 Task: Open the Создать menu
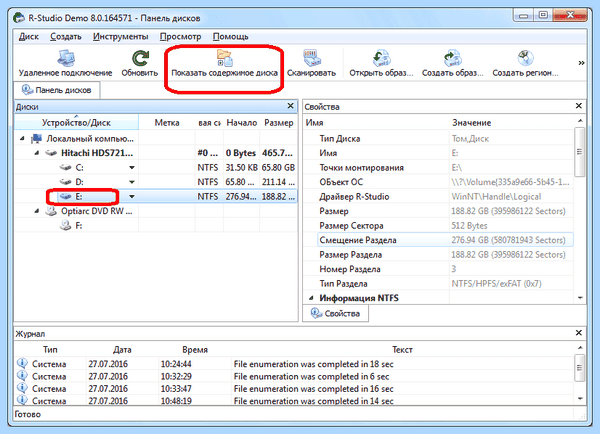pos(66,36)
